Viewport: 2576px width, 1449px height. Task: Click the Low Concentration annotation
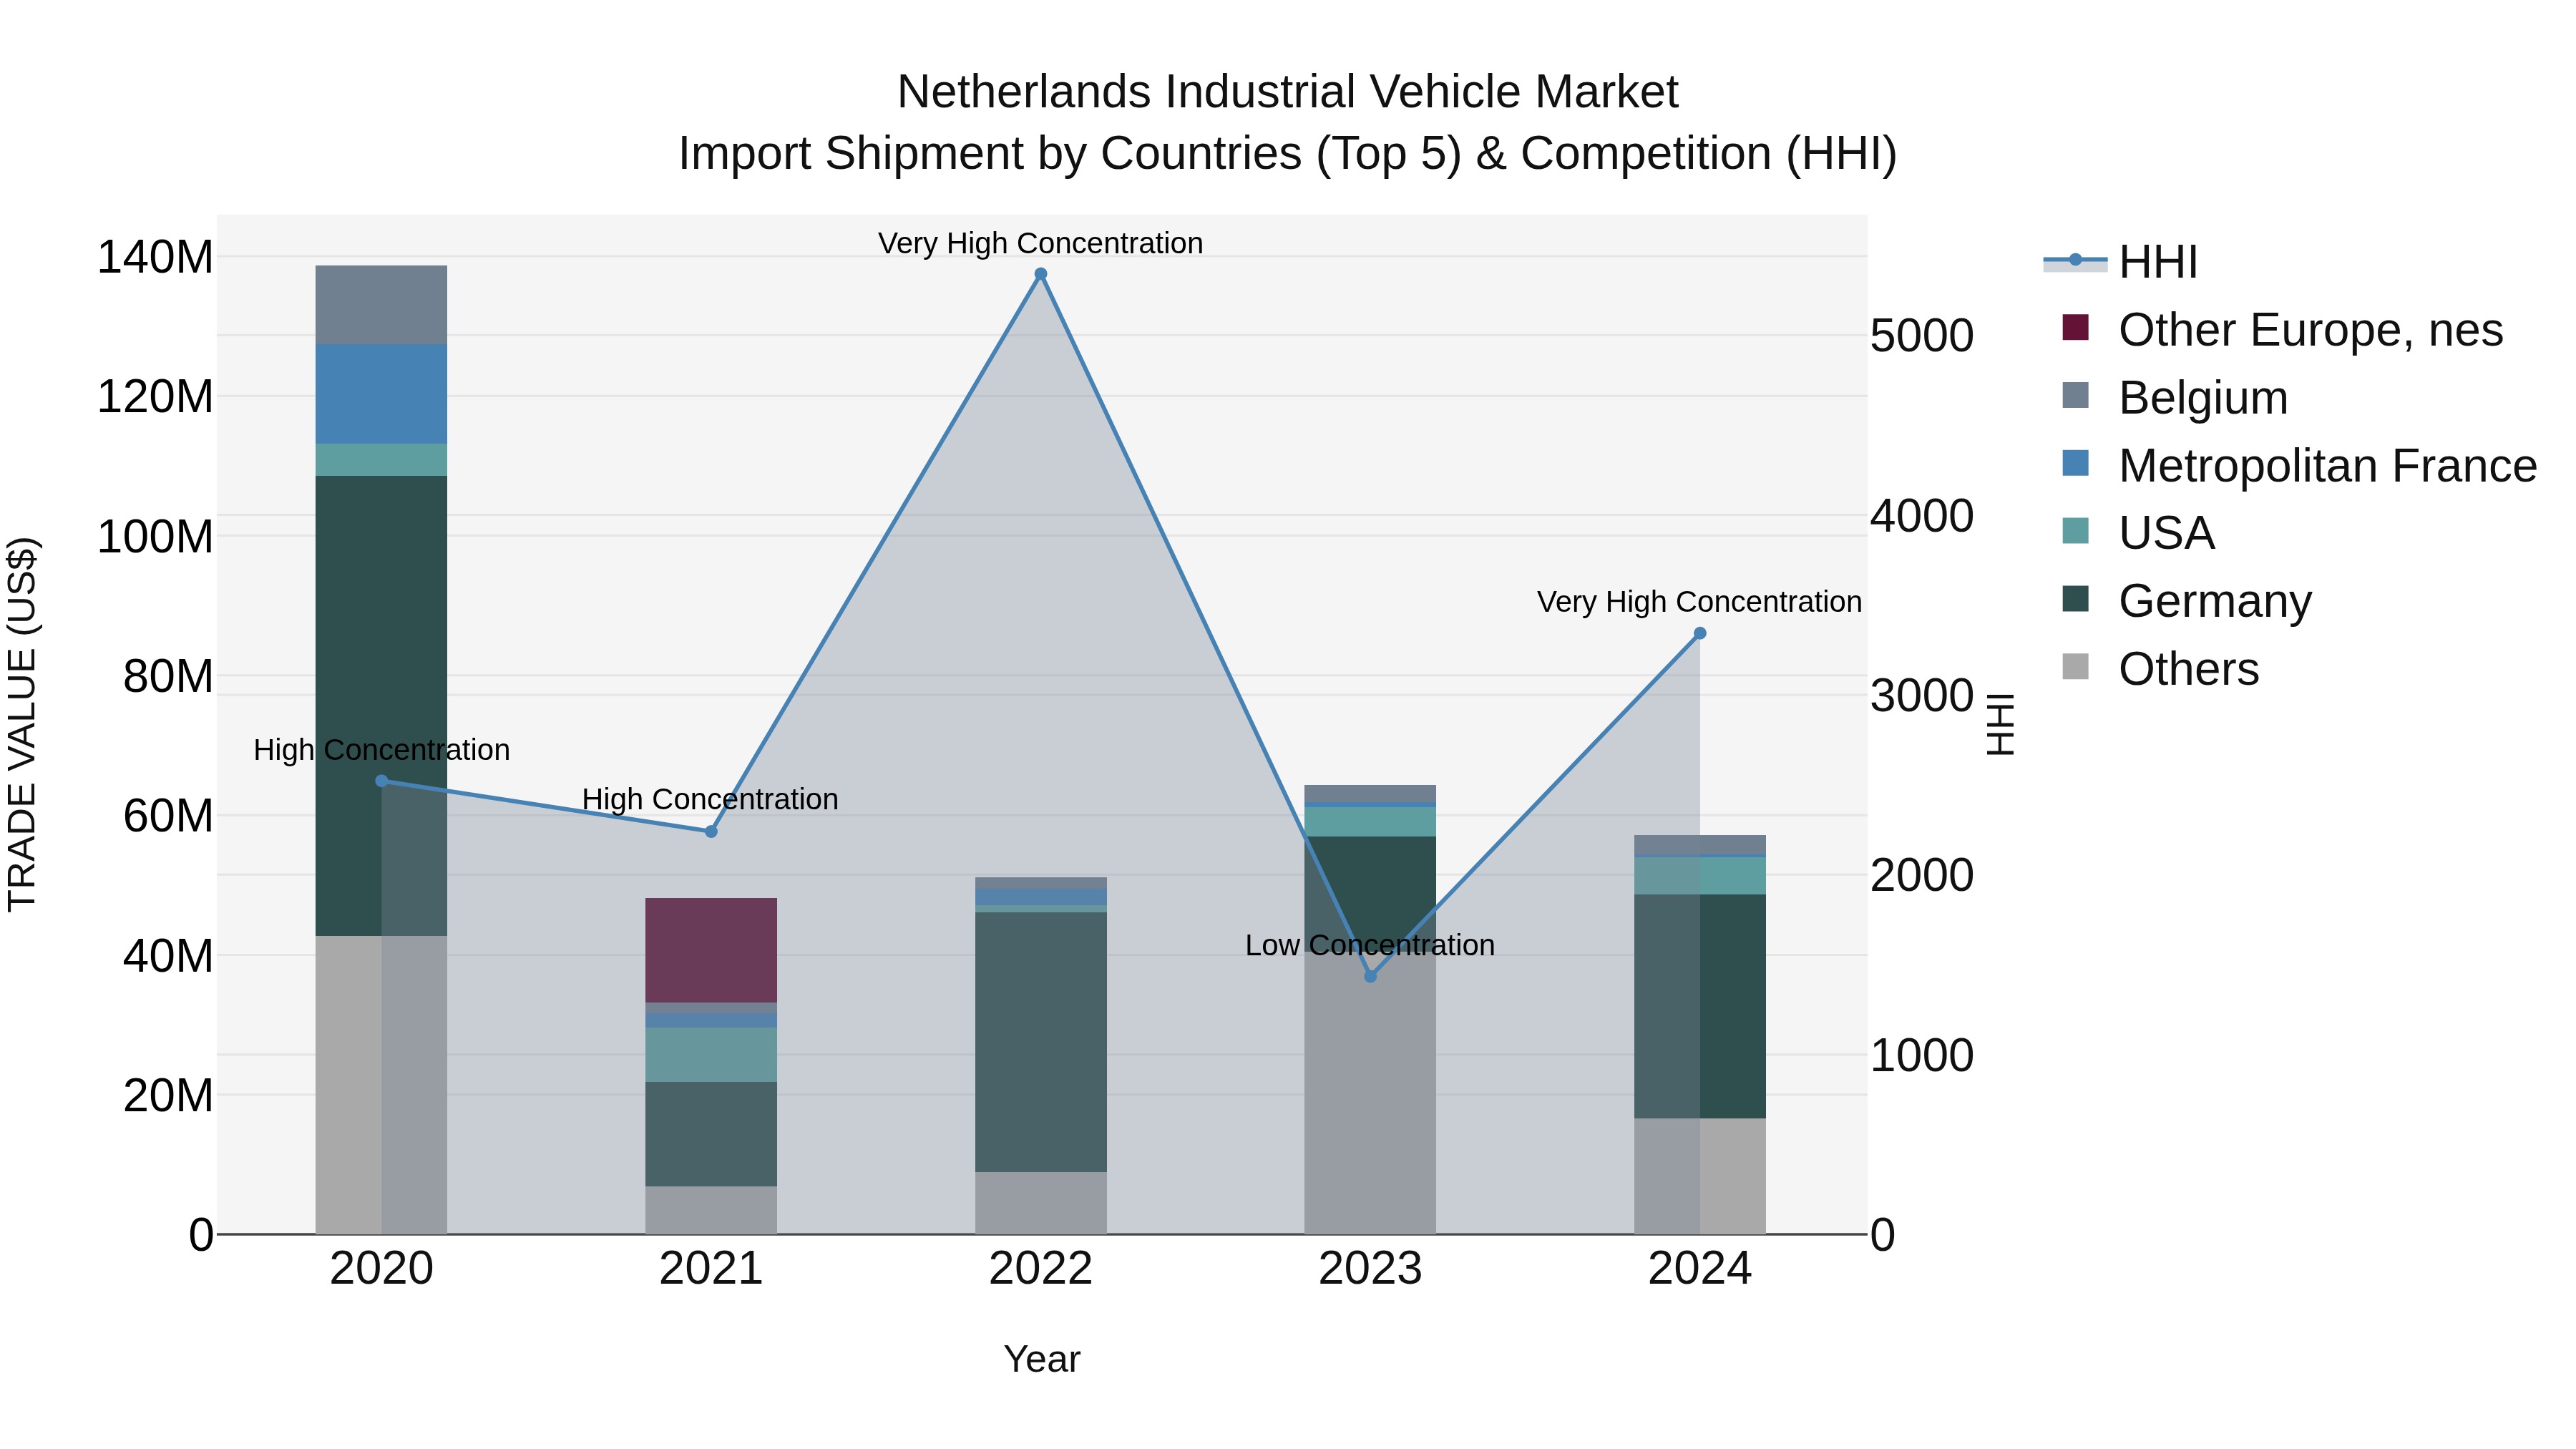click(1370, 945)
